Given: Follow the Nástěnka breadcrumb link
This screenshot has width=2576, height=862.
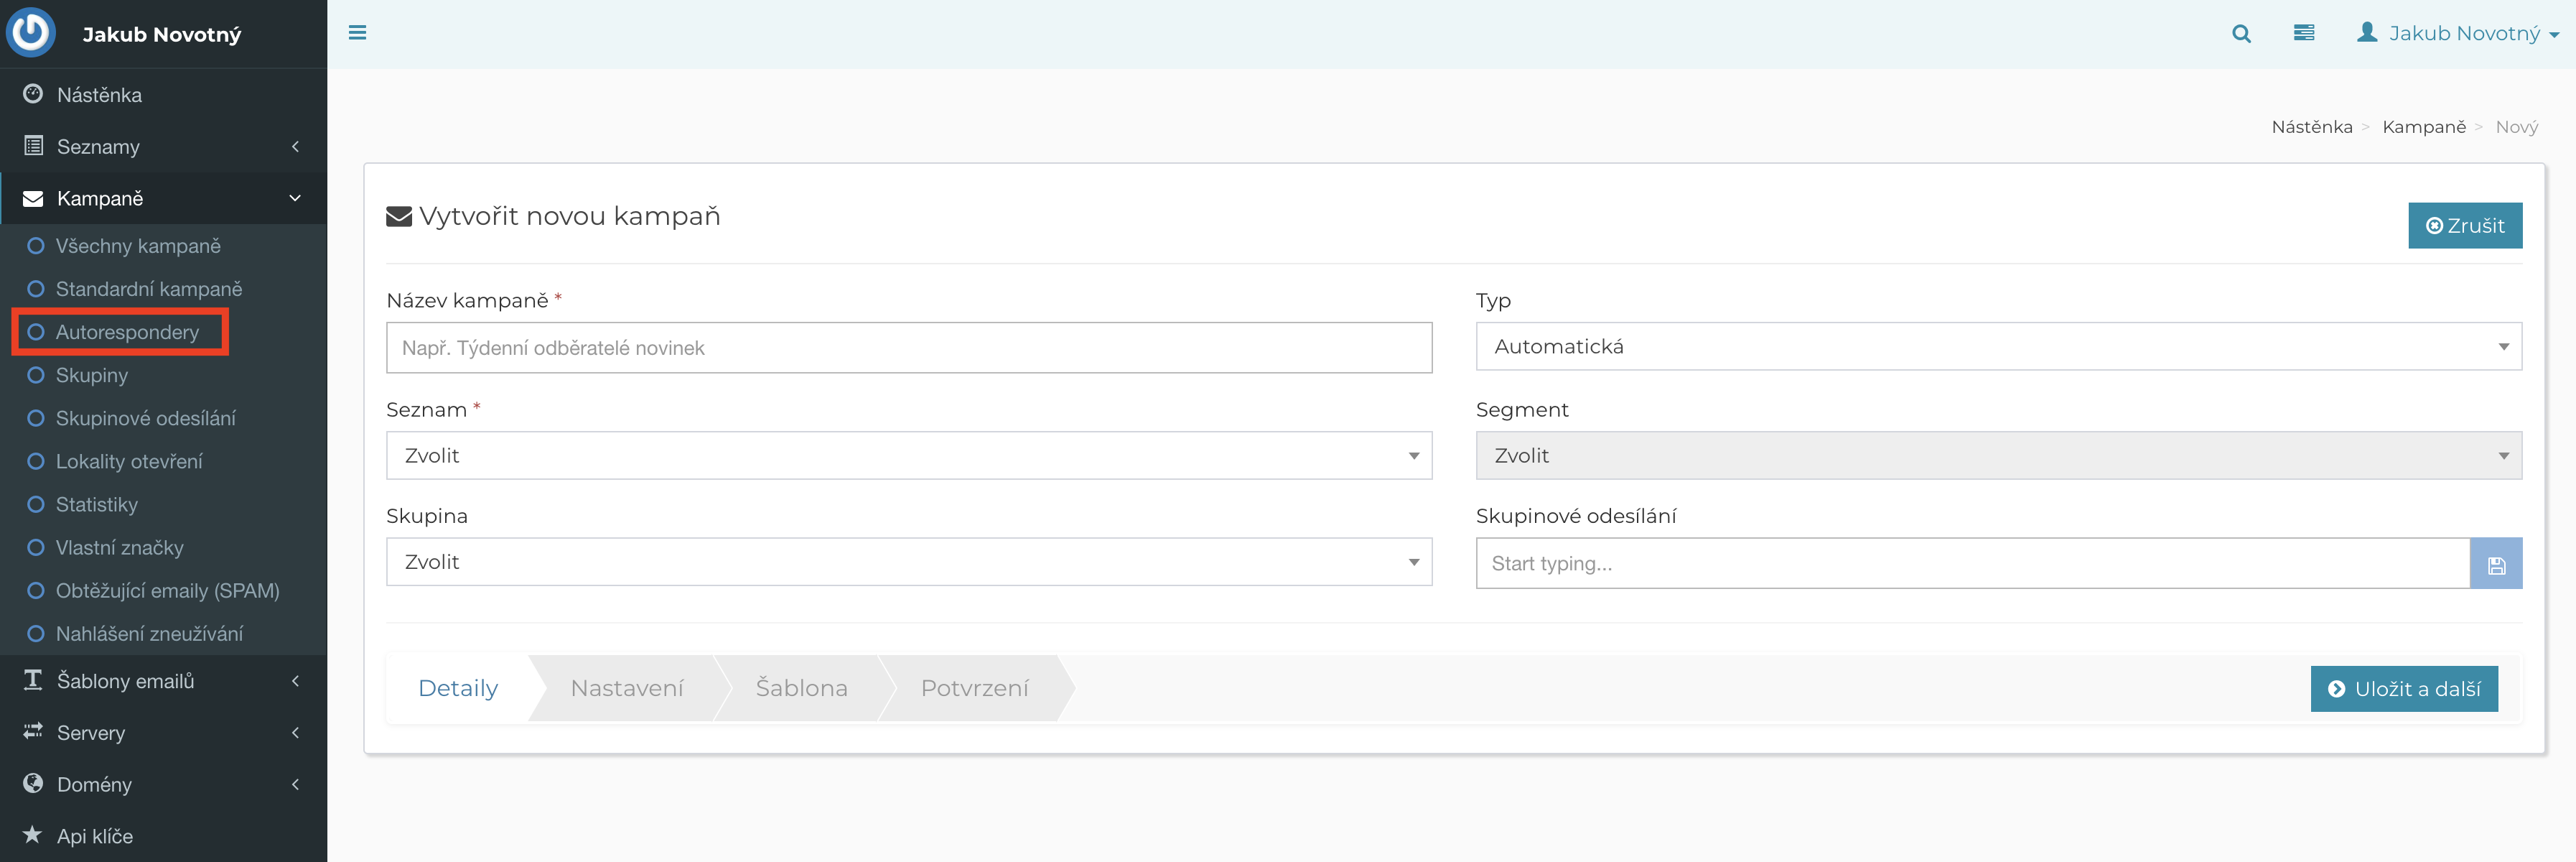Looking at the screenshot, I should (2312, 127).
